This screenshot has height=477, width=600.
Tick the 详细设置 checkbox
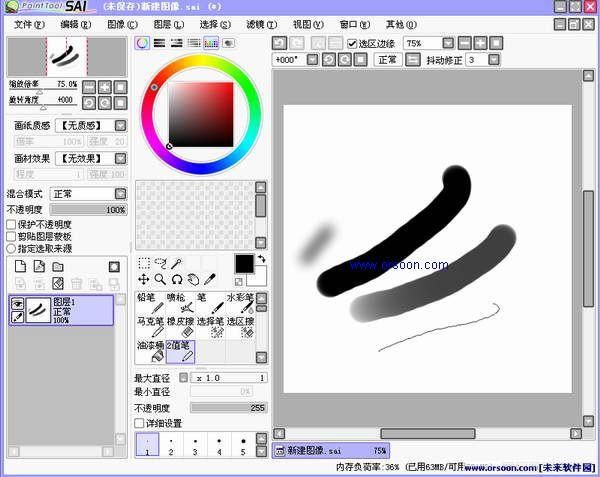(140, 423)
